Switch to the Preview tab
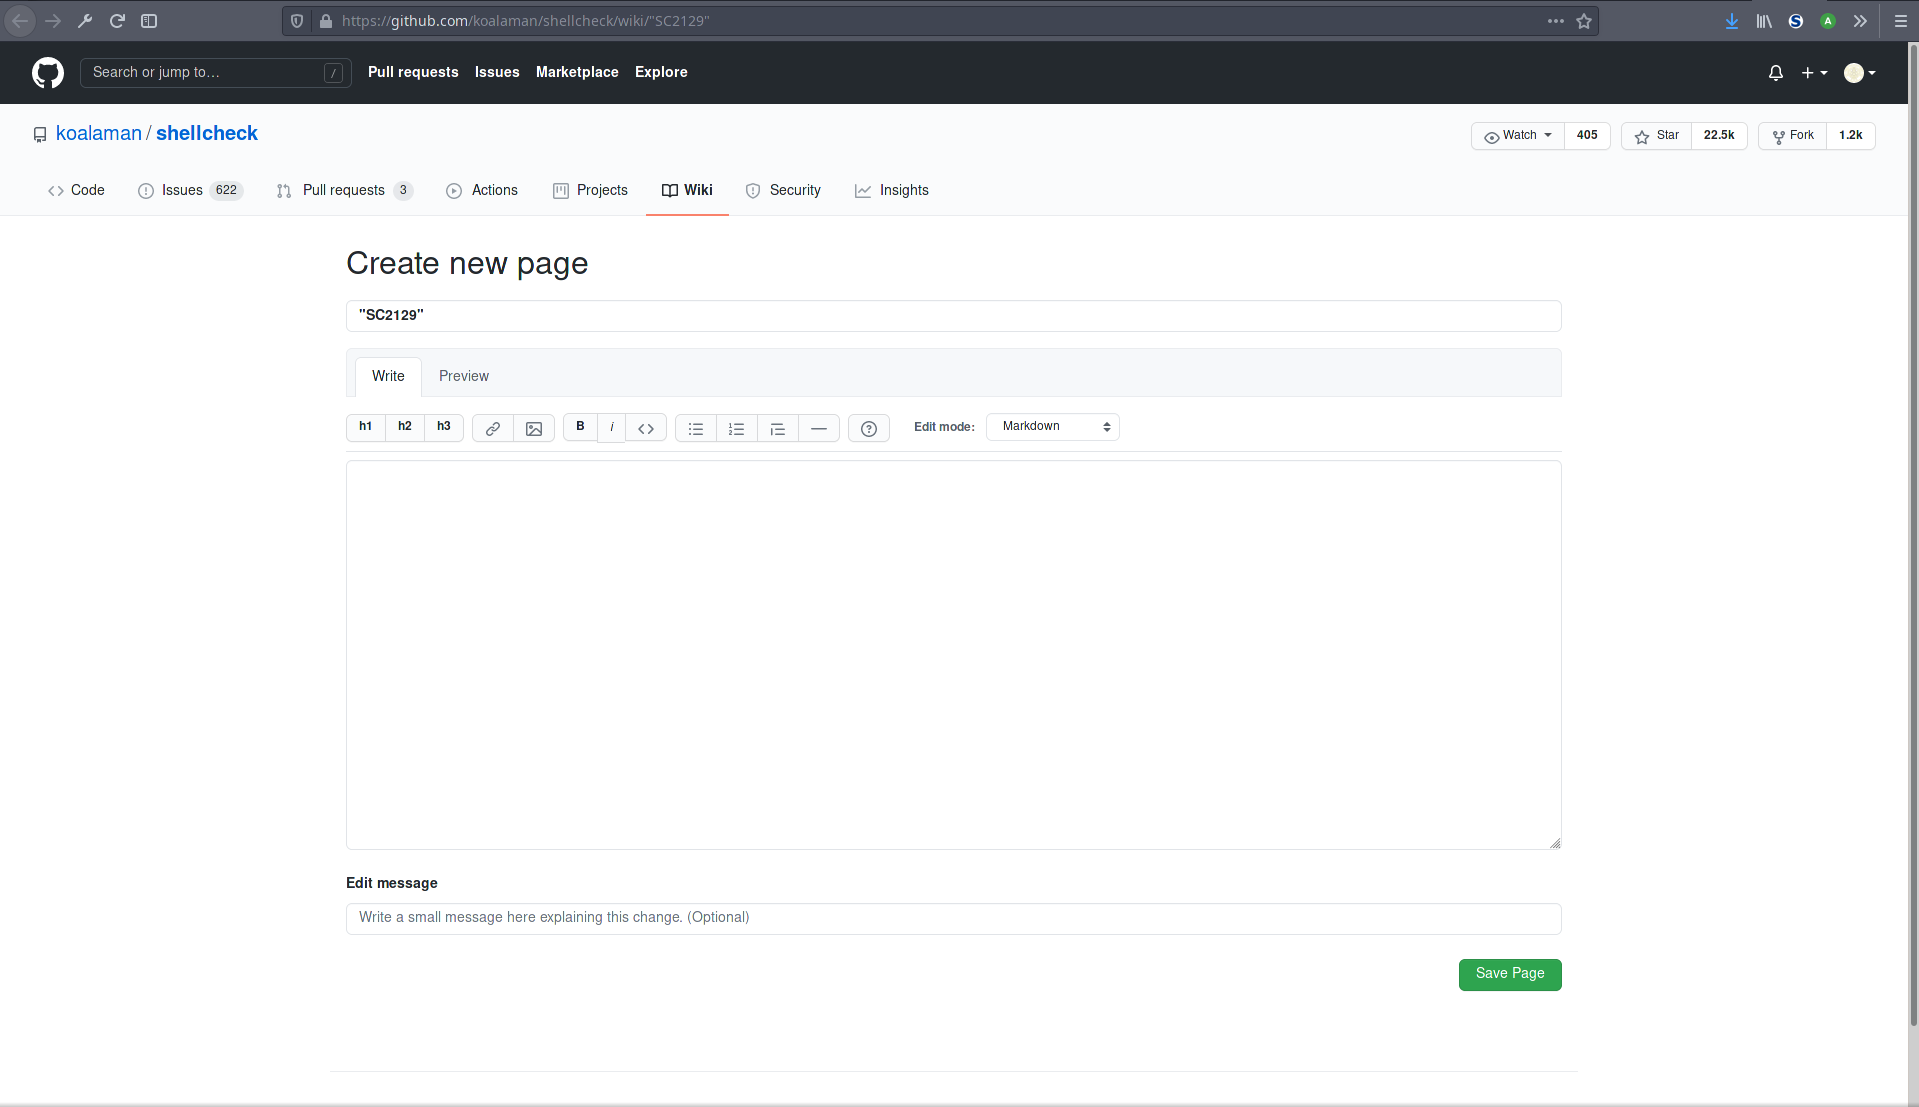Viewport: 1919px width, 1107px height. pyautogui.click(x=463, y=376)
